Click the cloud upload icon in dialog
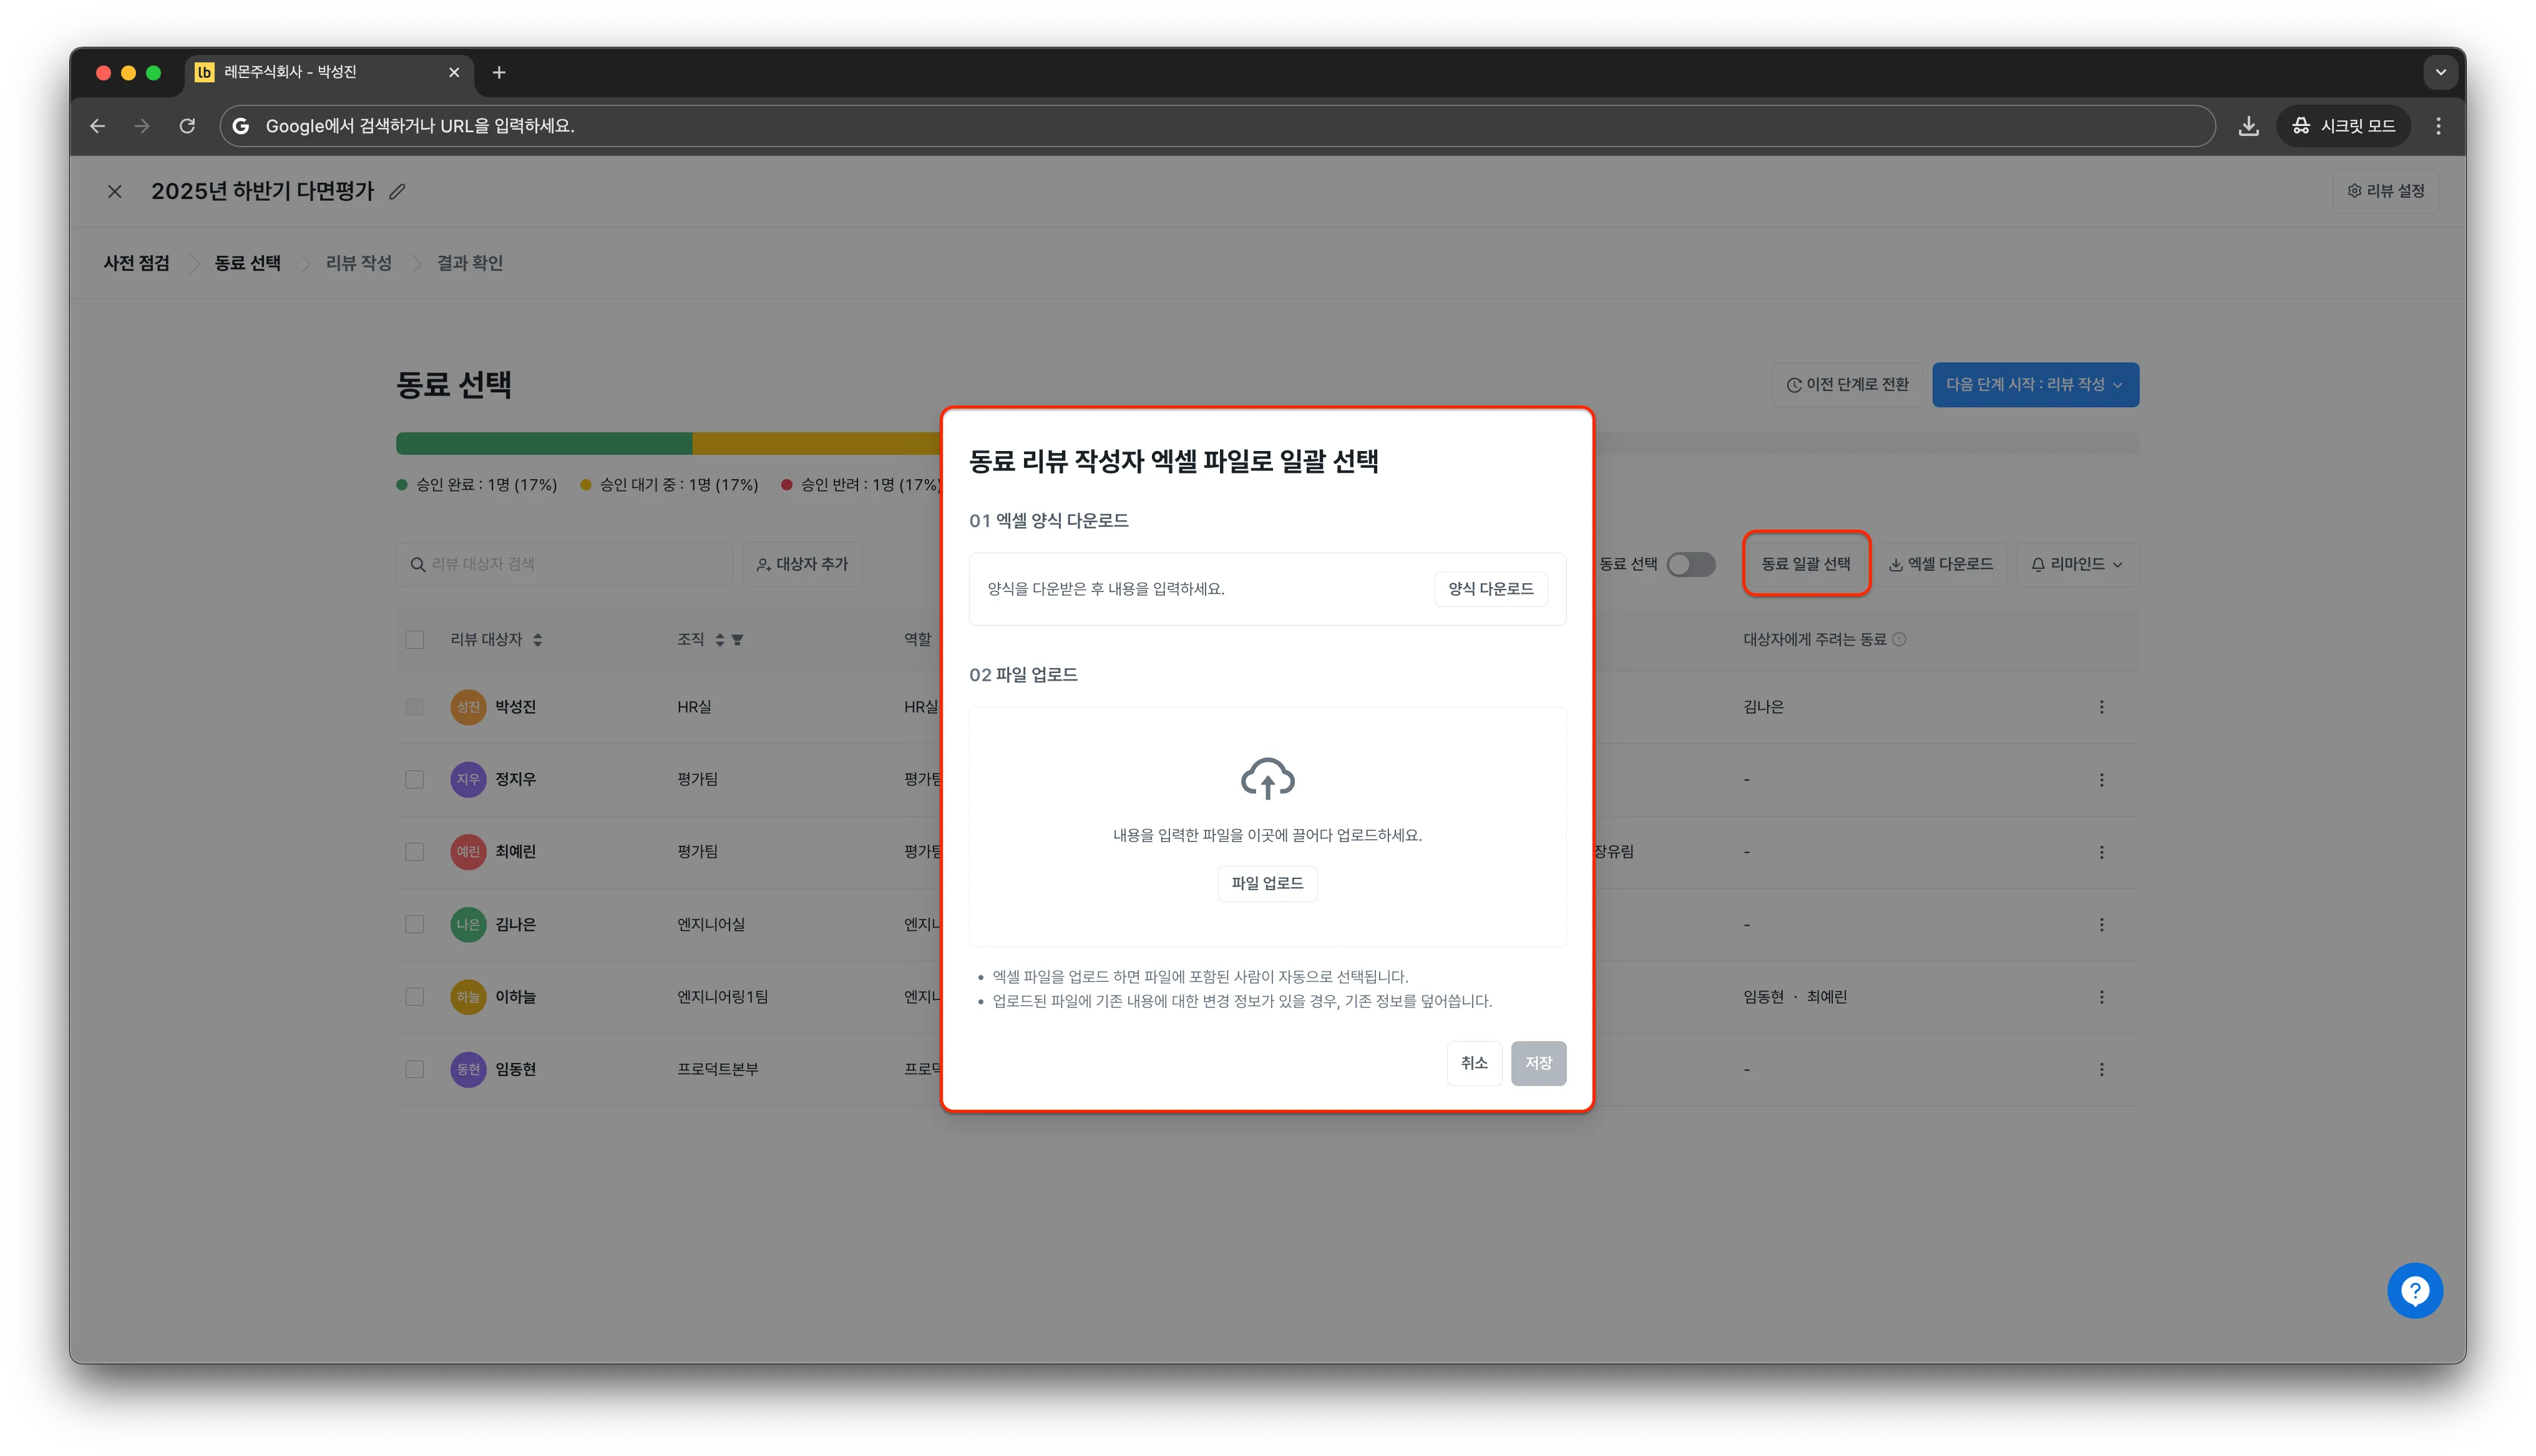Screen dimensions: 2536x1456 1267,778
